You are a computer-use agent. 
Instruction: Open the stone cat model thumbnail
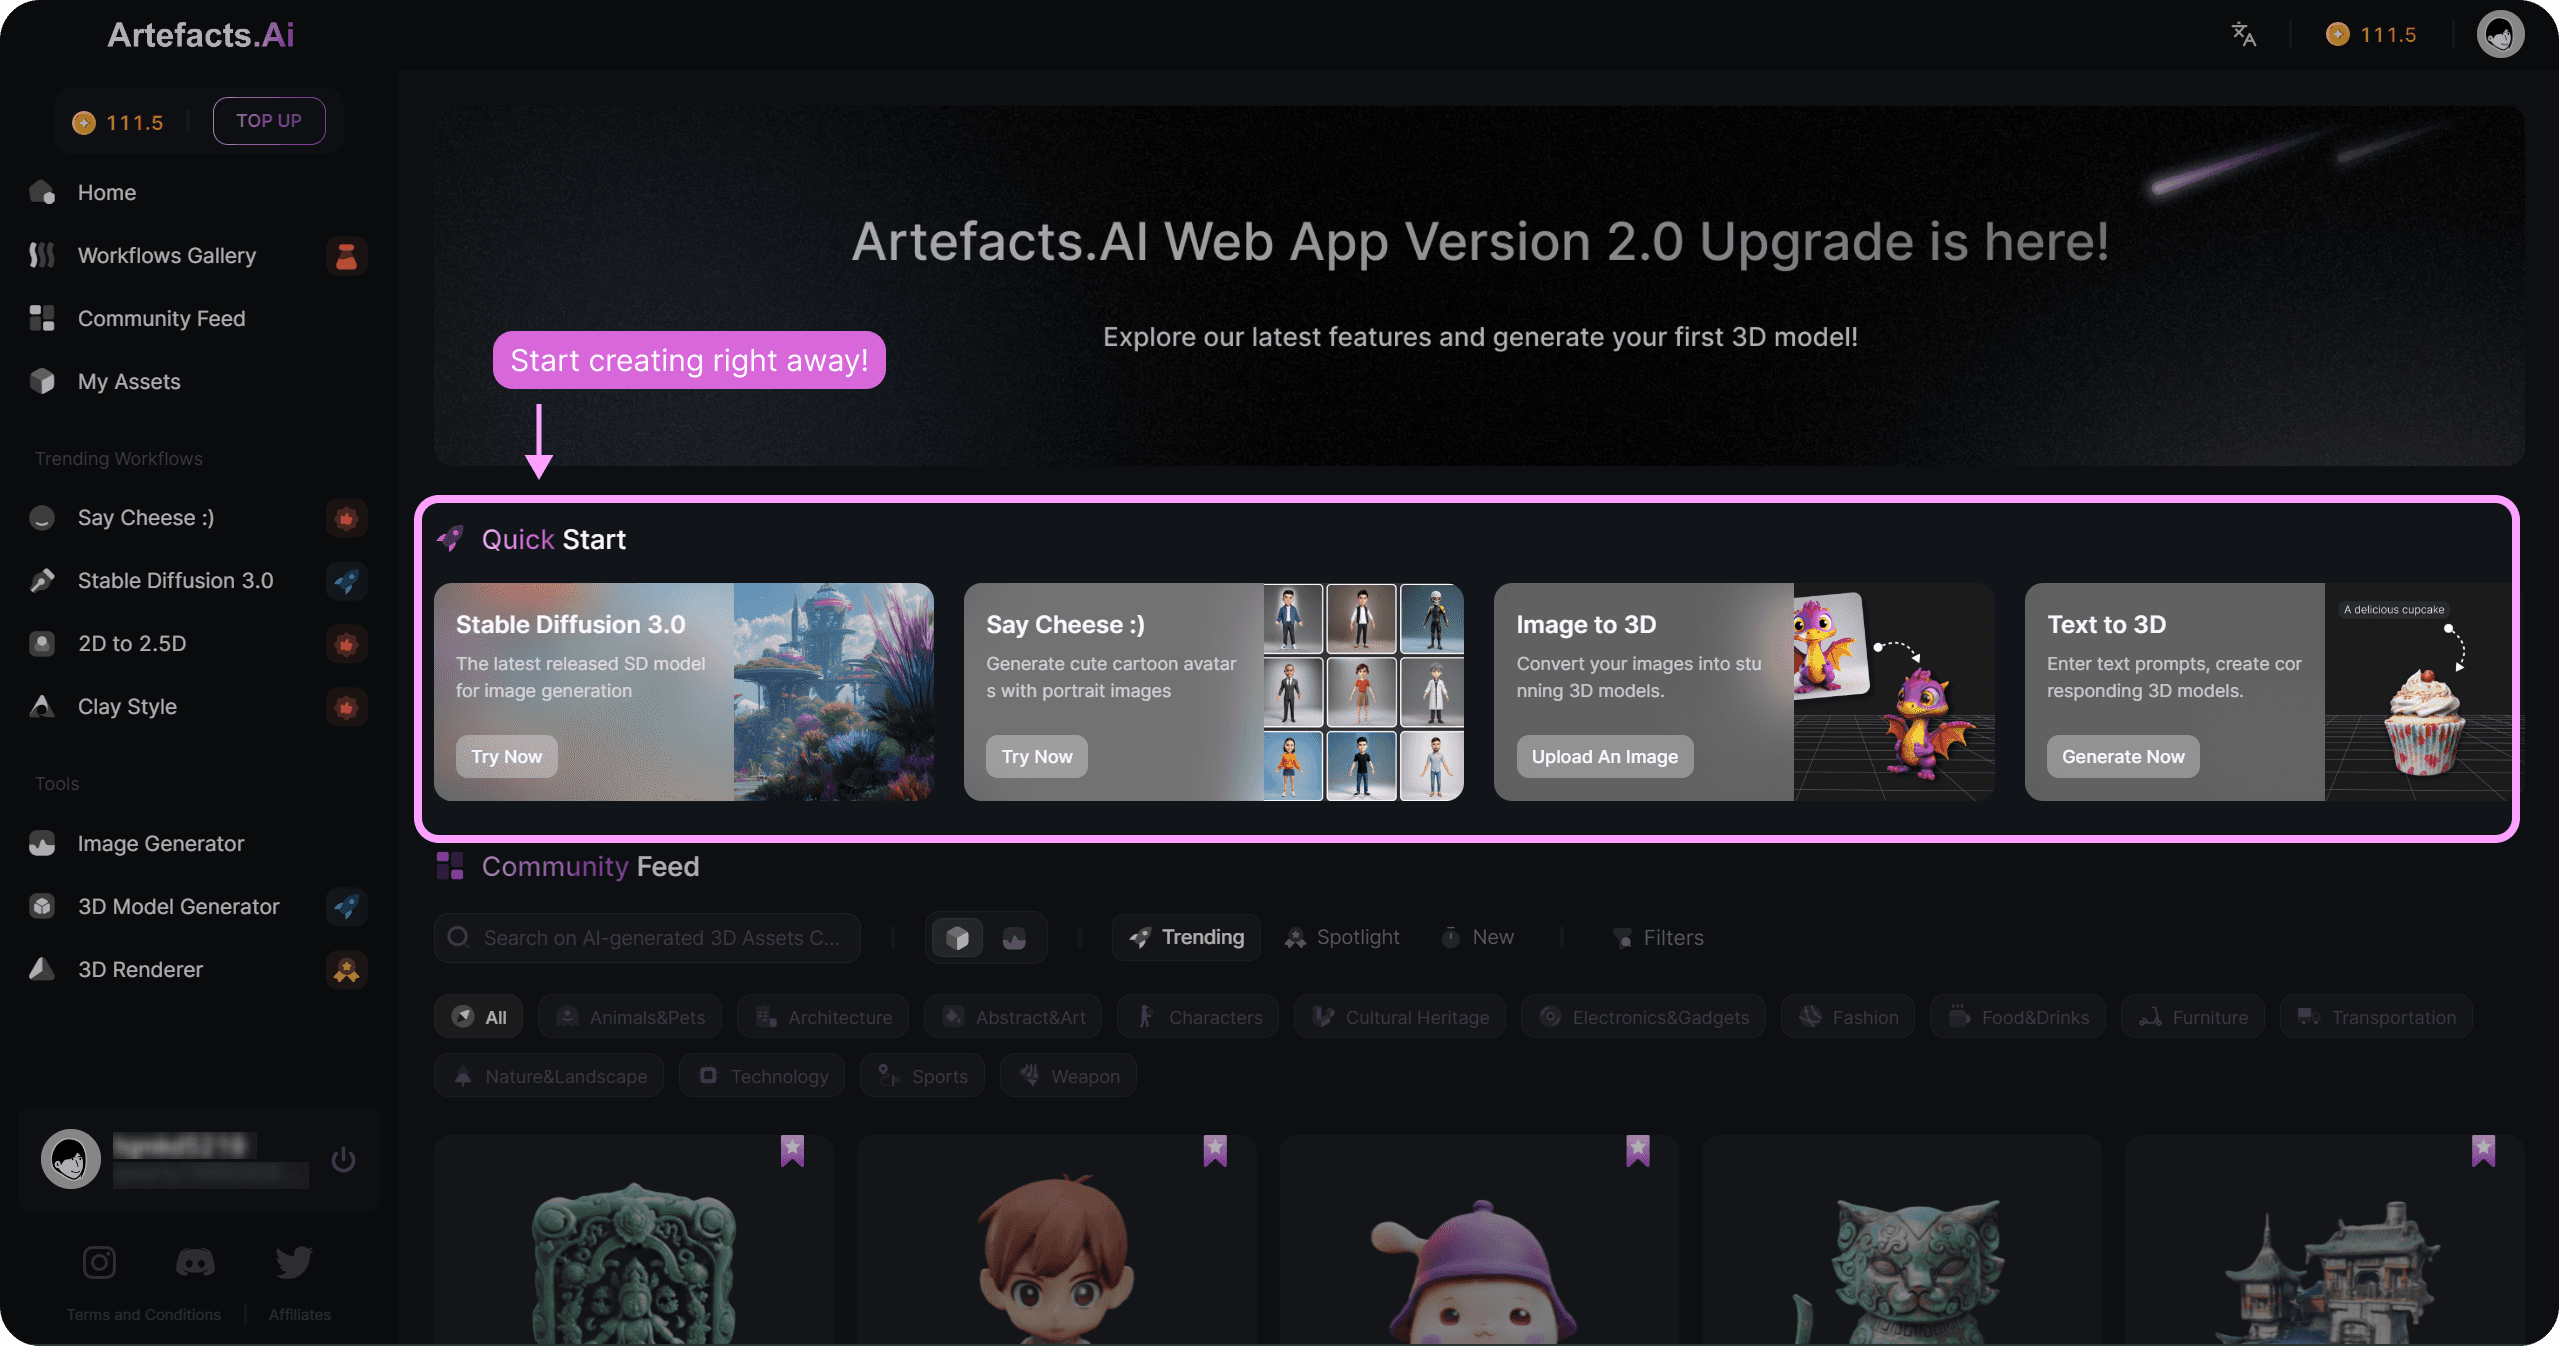[1902, 1241]
